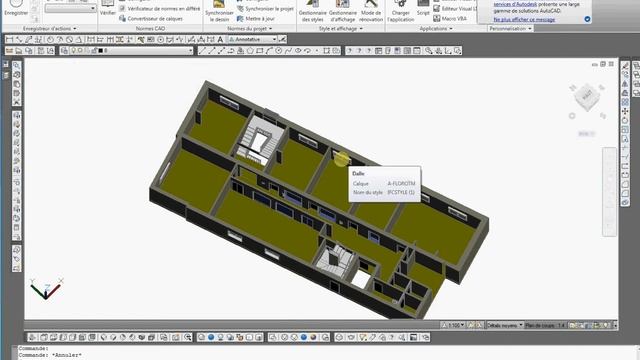Click command line input area
This screenshot has width=640, height=360.
(327, 353)
